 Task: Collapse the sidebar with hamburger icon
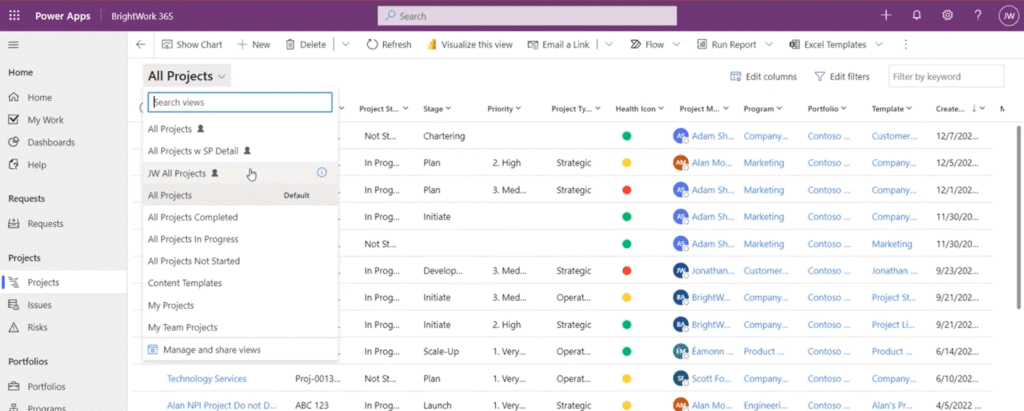14,45
